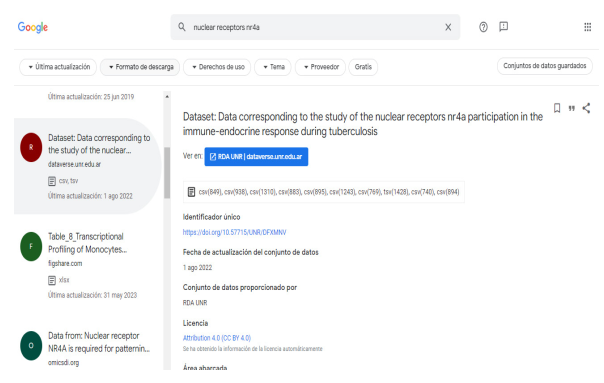Open Attribution 4.0 (CC BY 4.0) license
Screen dimensions: 604x383
point(217,338)
